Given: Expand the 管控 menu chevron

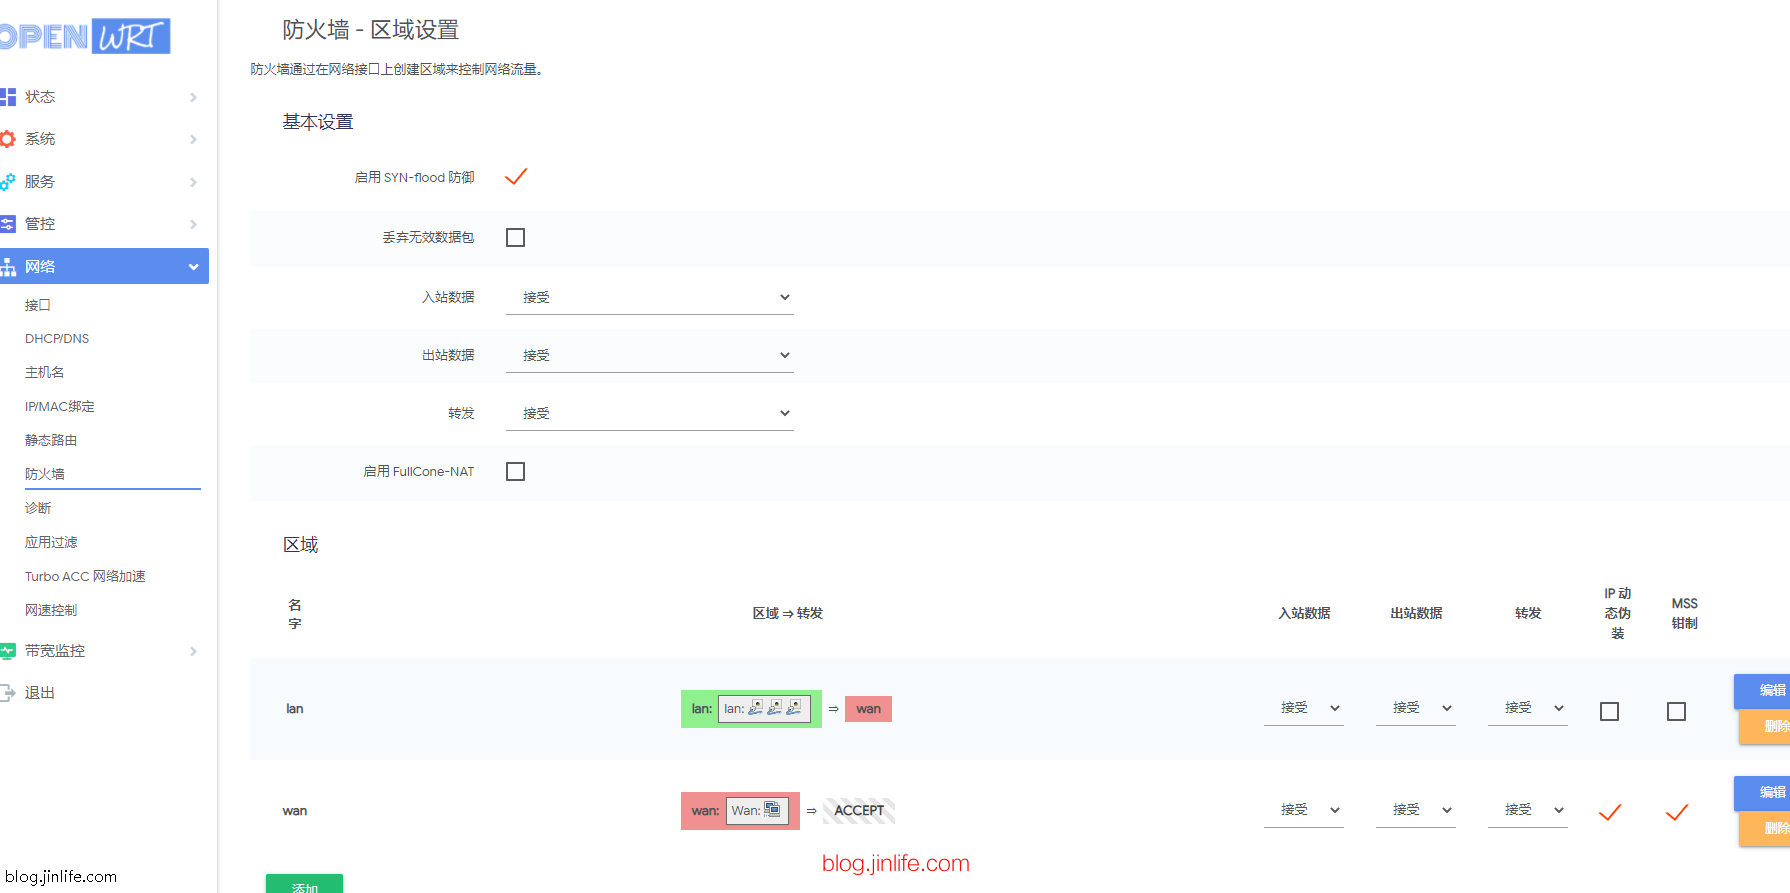Looking at the screenshot, I should (193, 224).
